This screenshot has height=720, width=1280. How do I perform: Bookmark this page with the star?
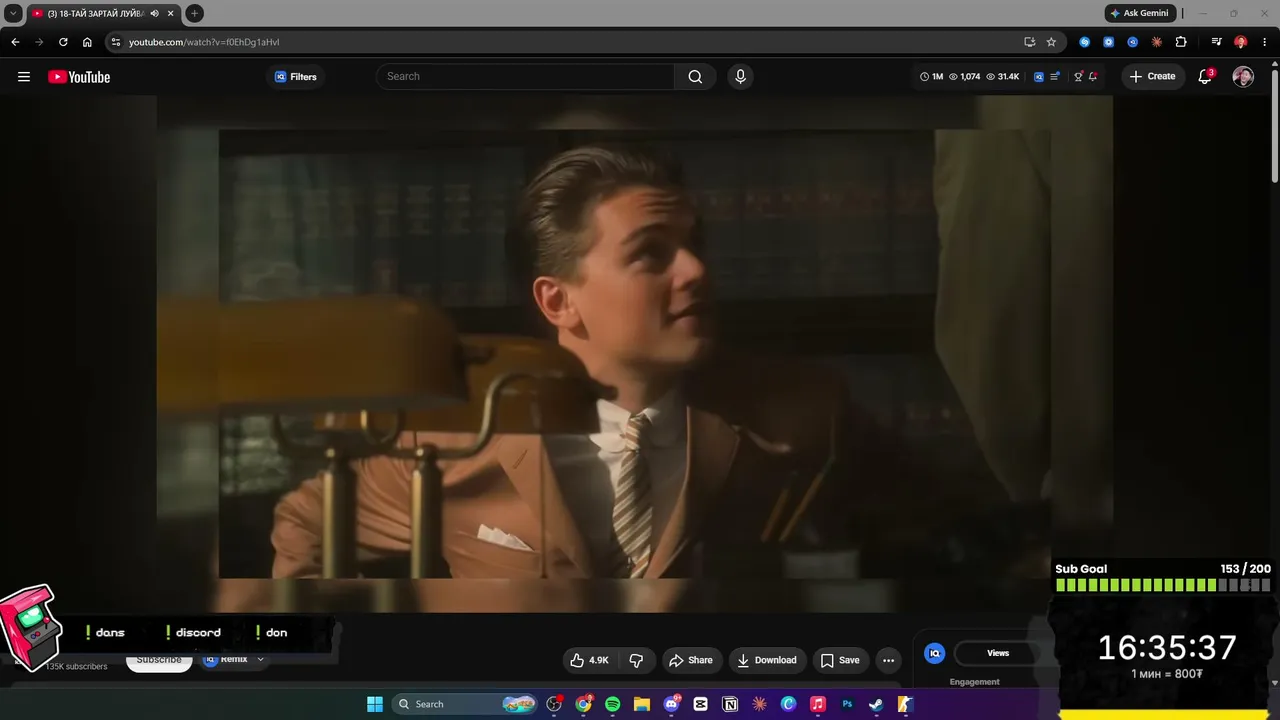click(x=1051, y=42)
